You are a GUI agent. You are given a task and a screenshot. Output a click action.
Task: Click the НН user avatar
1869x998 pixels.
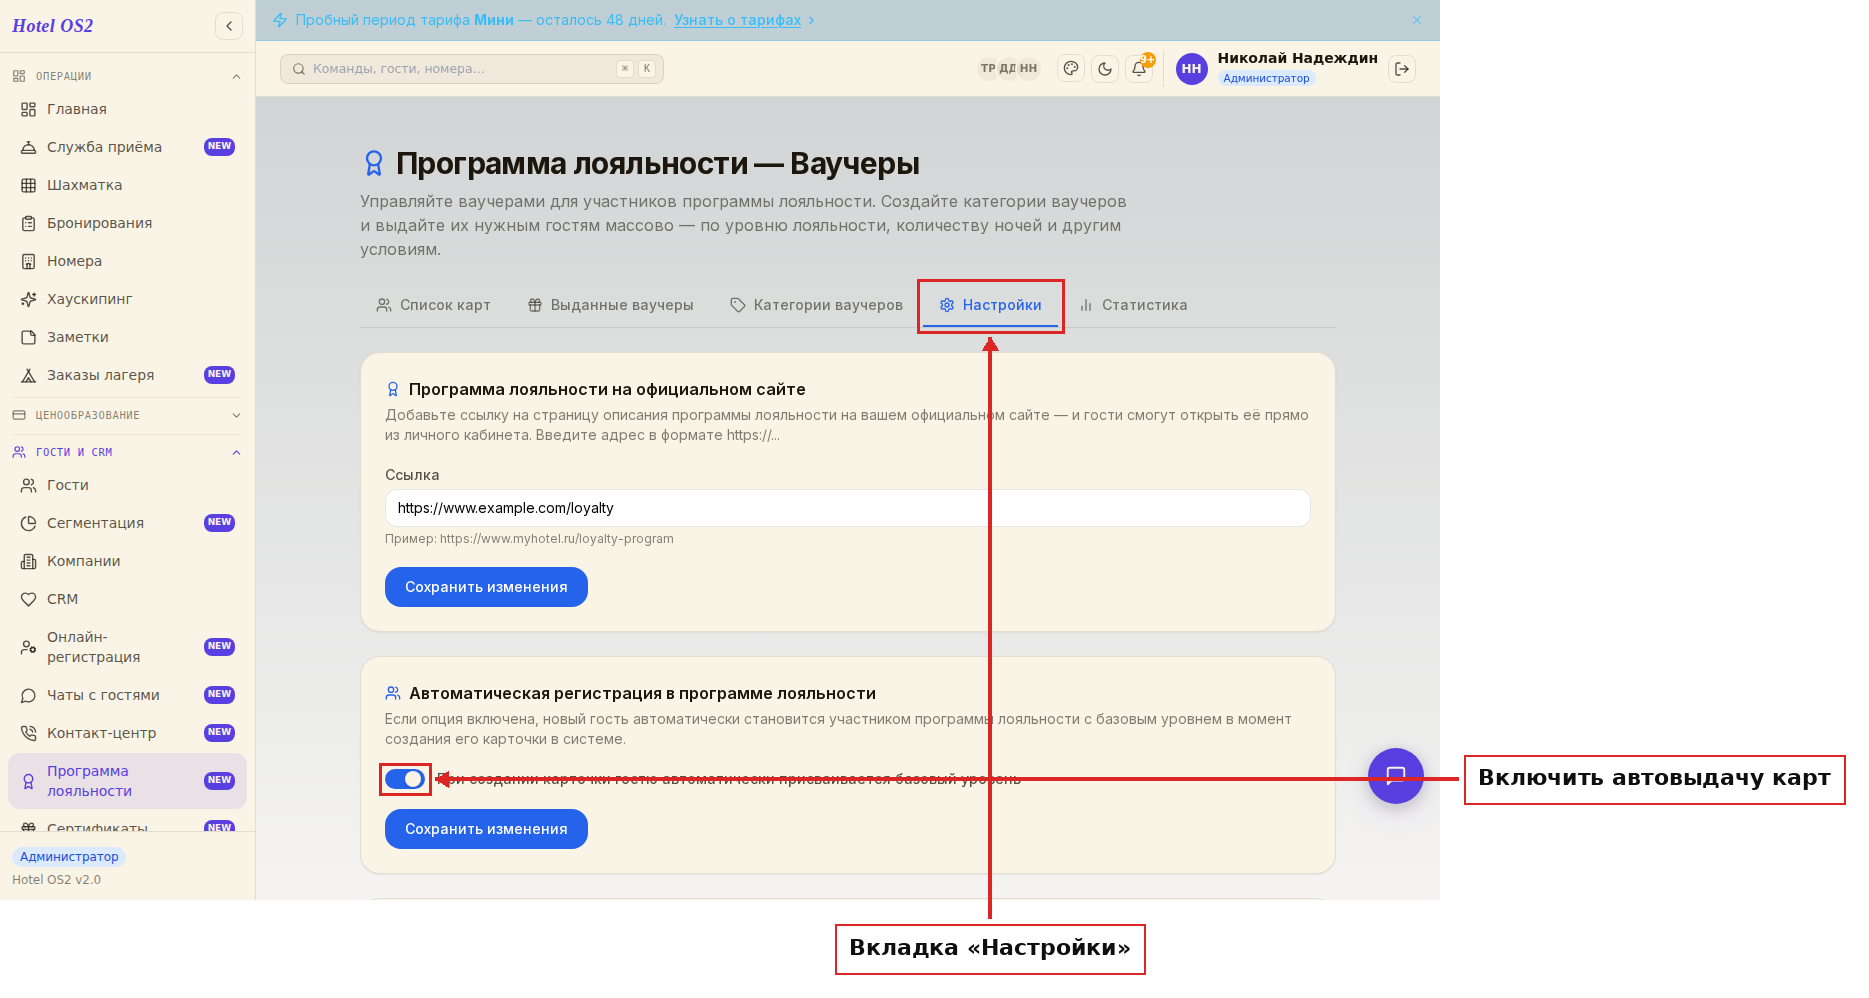click(1191, 69)
